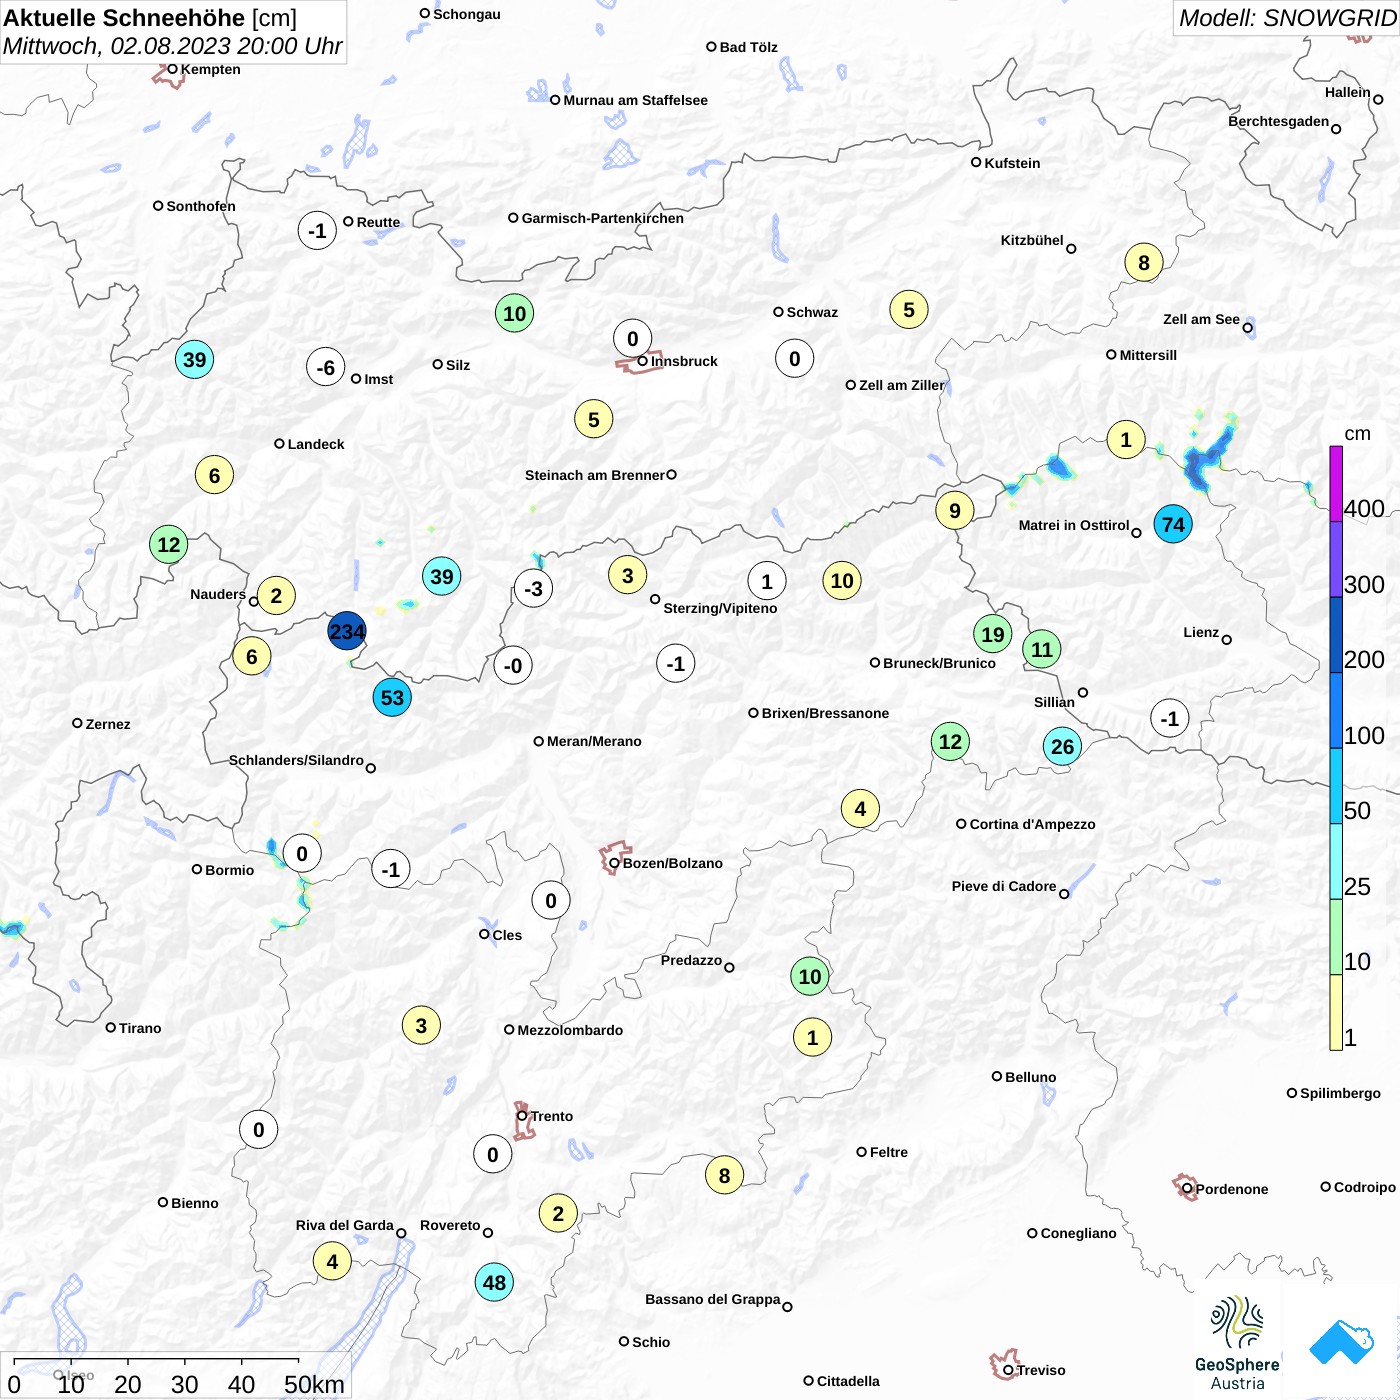This screenshot has width=1400, height=1400.
Task: Select the Innsbruck city label
Action: click(x=684, y=361)
